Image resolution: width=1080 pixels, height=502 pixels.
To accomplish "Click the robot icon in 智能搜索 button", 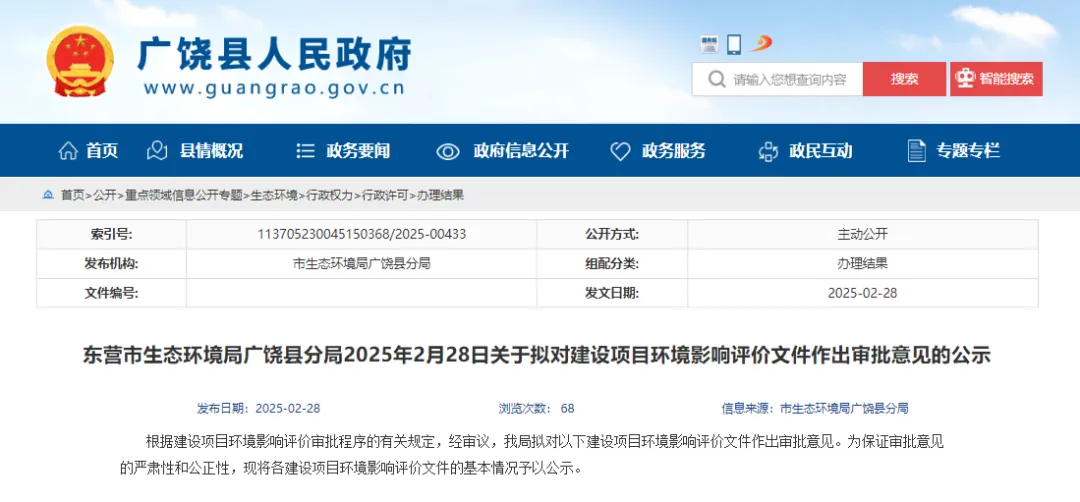I will pyautogui.click(x=964, y=79).
